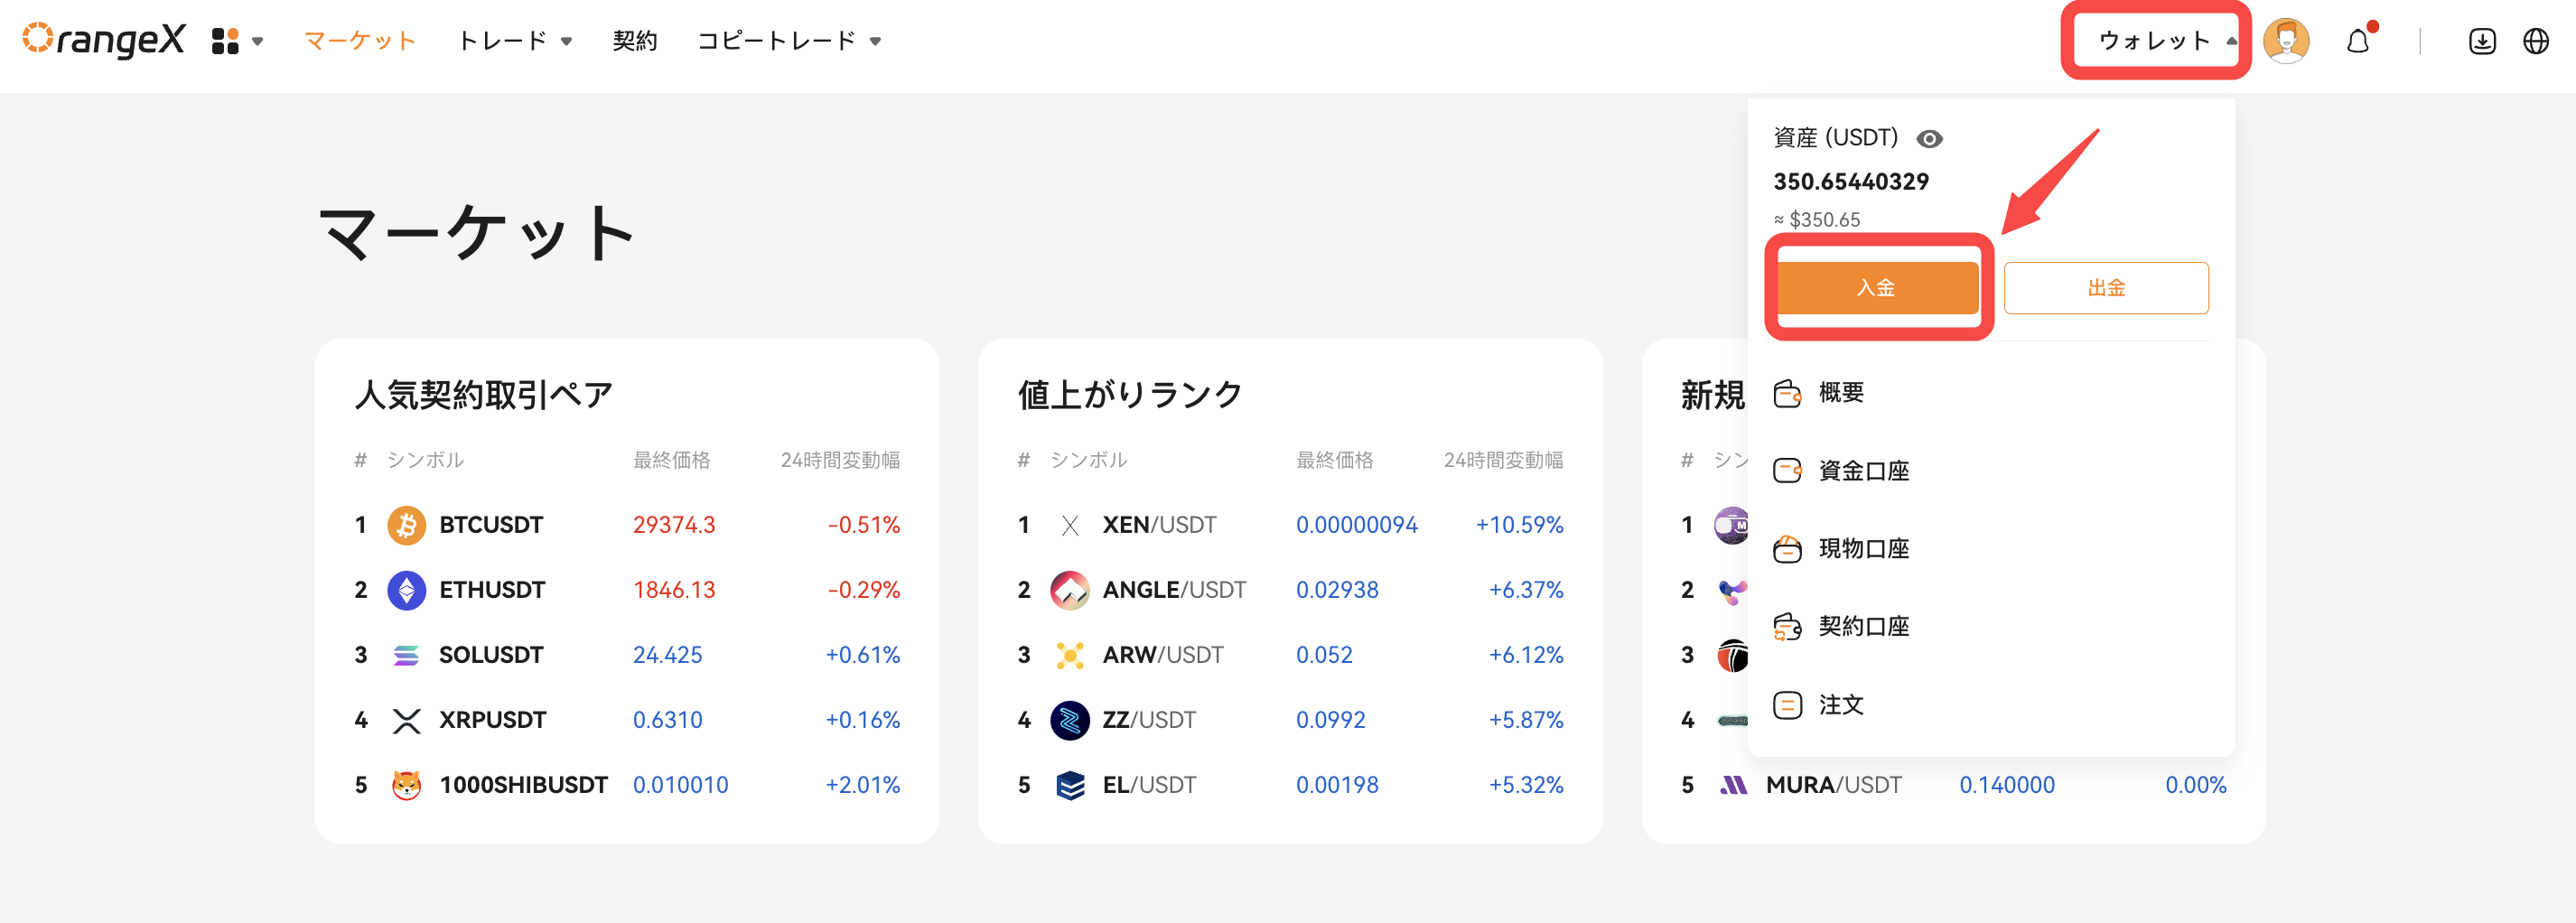Expand the コピートレード dropdown menu

coord(789,41)
